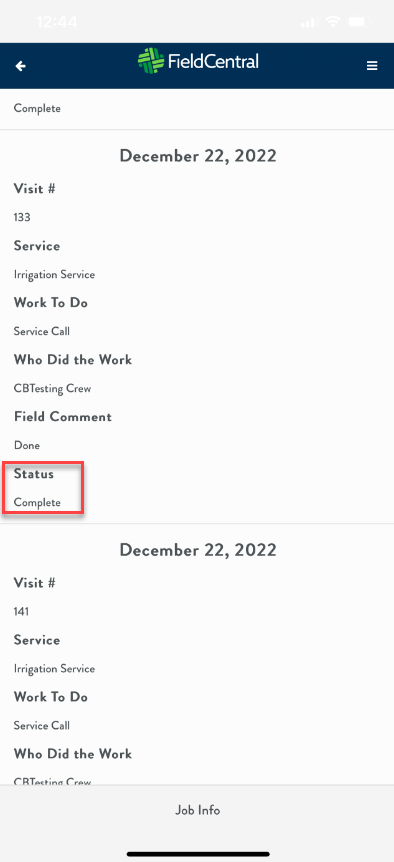Select the first Irrigation Service entry

click(54, 274)
